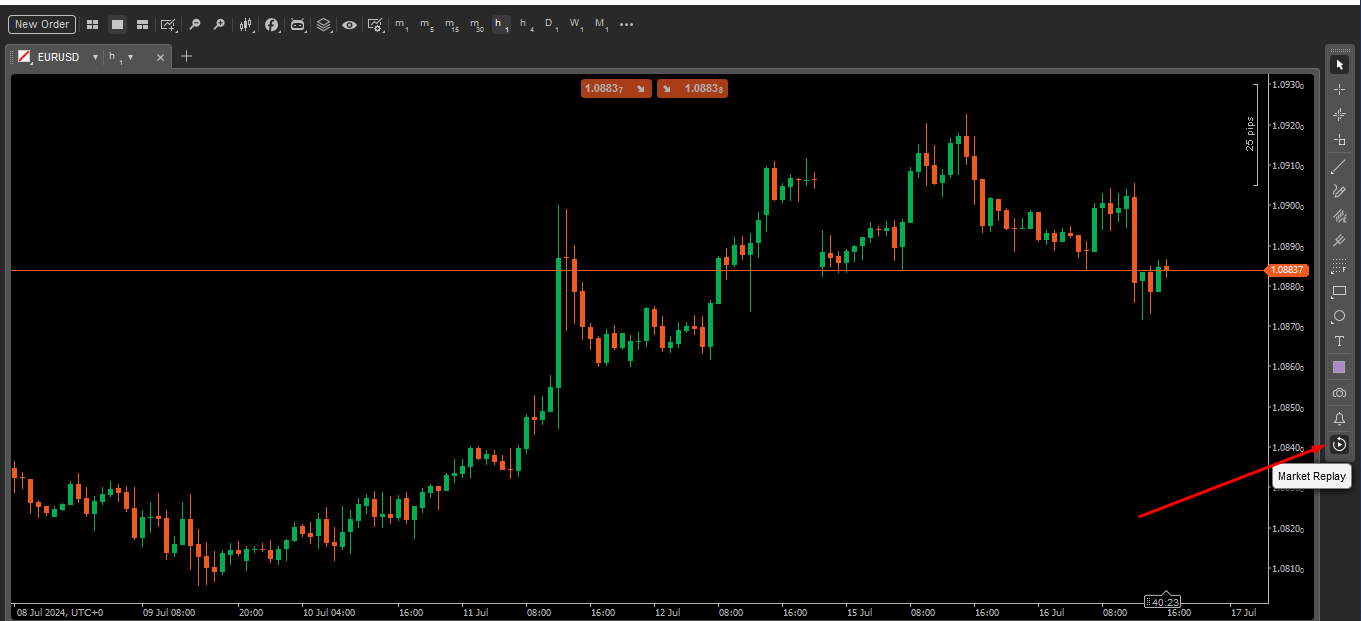Screen dimensions: 1361x621
Task: Select the rectangle drawing tool
Action: (1339, 291)
